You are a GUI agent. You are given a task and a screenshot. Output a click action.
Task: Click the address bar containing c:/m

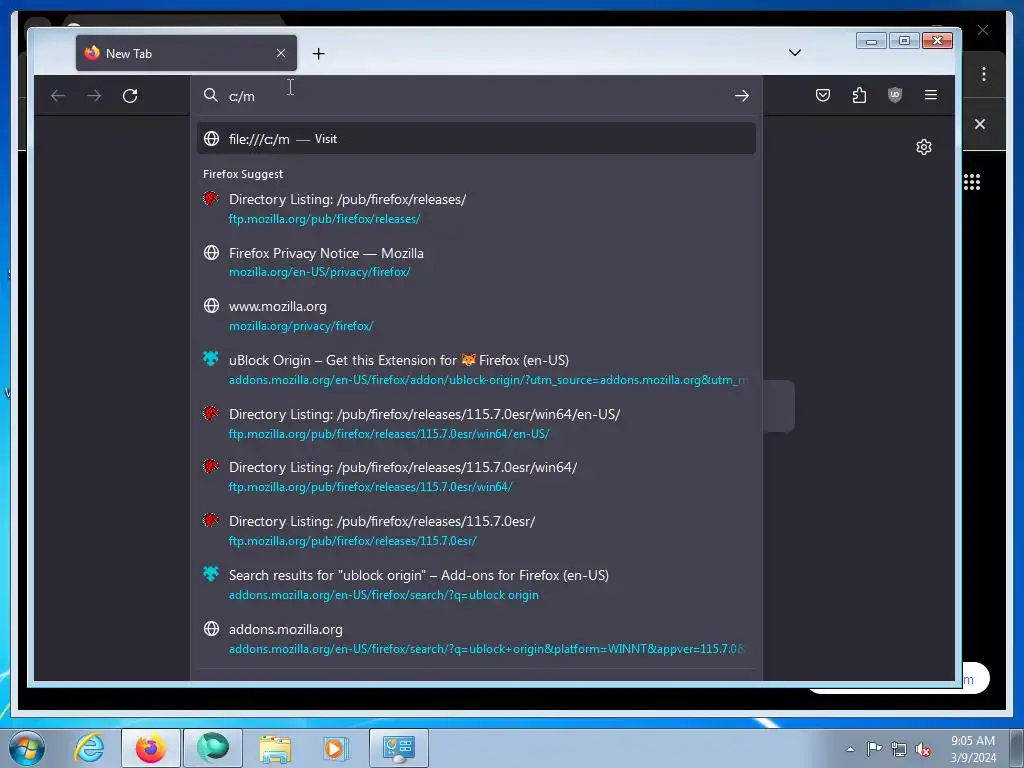click(477, 96)
